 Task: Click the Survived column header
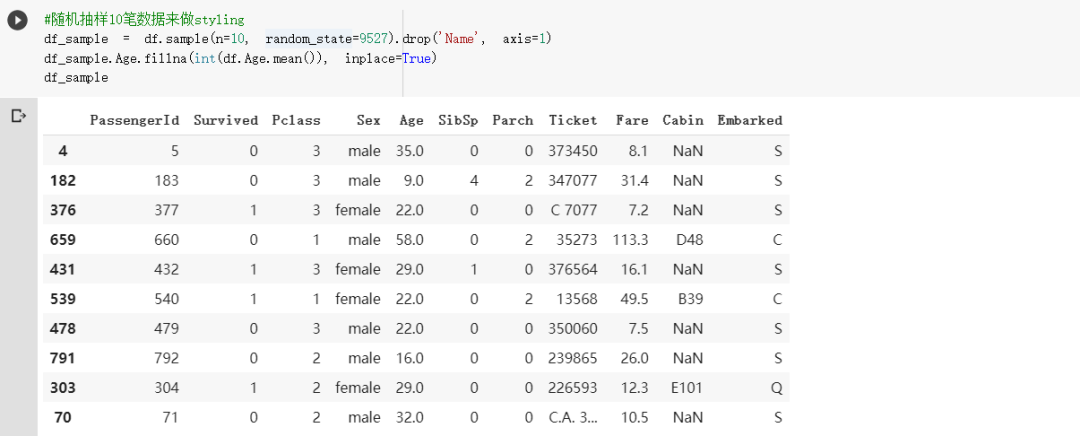tap(225, 120)
